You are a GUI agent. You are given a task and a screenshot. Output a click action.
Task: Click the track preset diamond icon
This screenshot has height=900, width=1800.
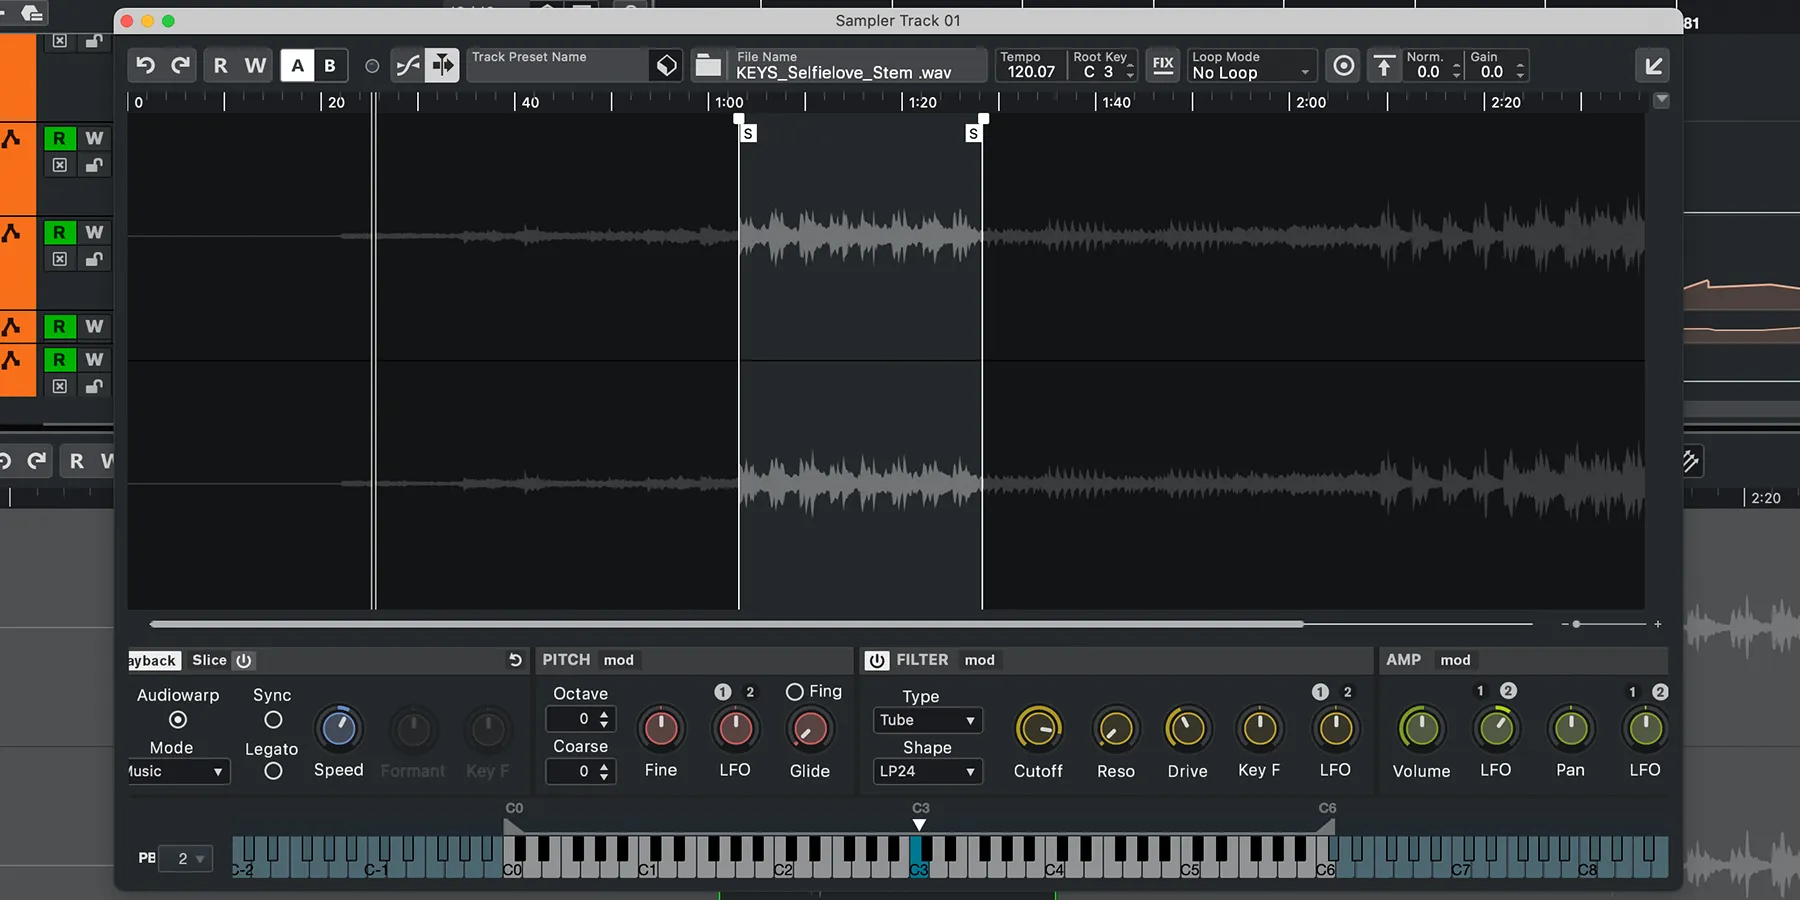pyautogui.click(x=667, y=64)
